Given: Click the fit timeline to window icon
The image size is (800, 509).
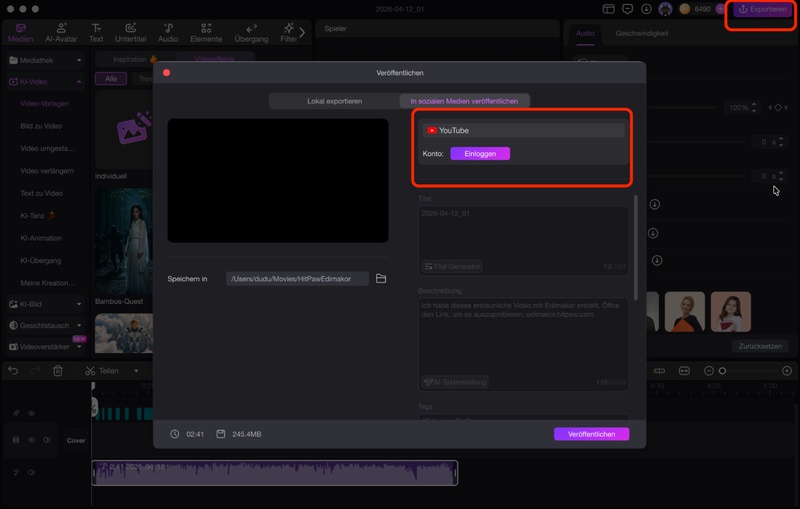Looking at the screenshot, I should click(684, 371).
